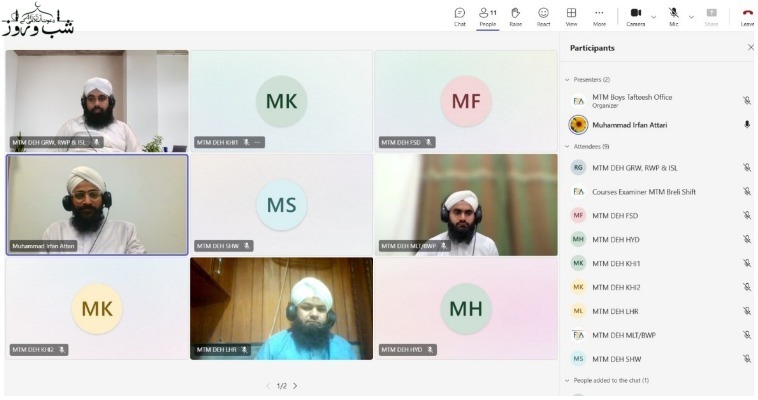
Task: Go to next page of video gallery
Action: [295, 386]
